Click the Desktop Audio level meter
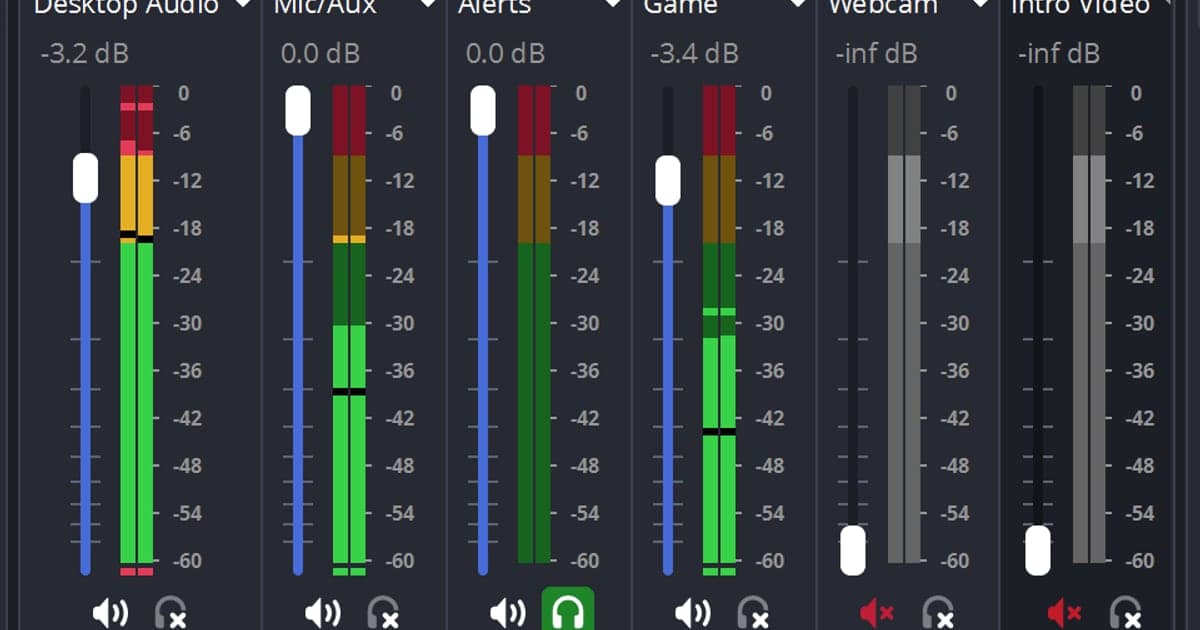The height and width of the screenshot is (630, 1200). pyautogui.click(x=137, y=330)
